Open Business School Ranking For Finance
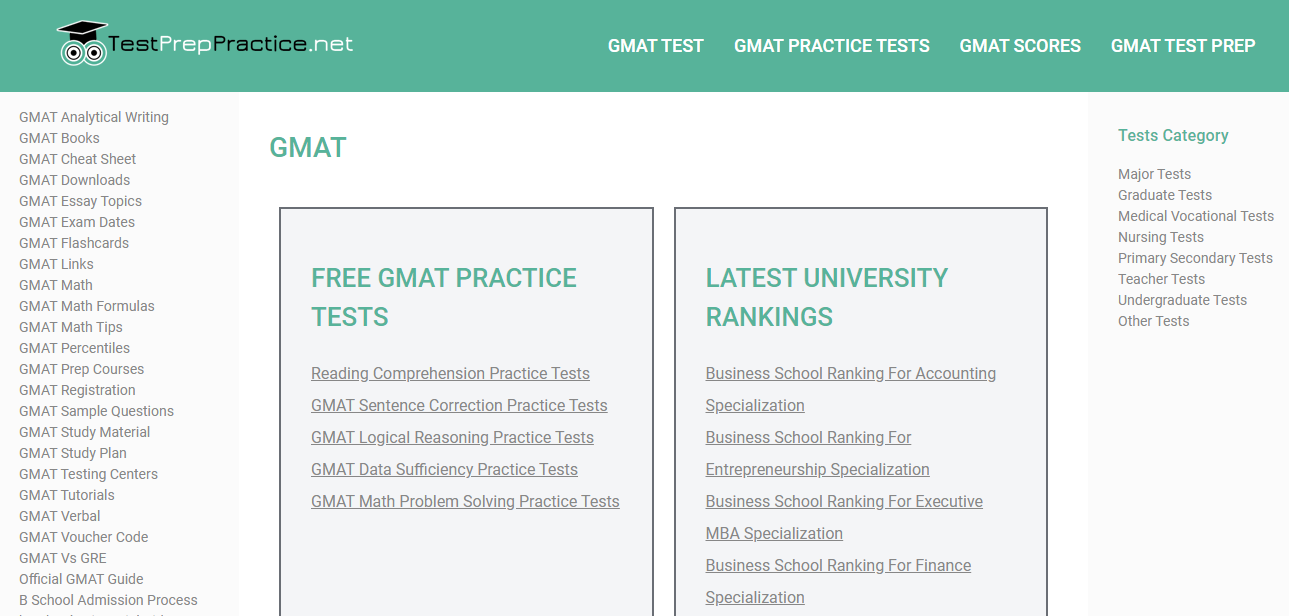The width and height of the screenshot is (1289, 616). (x=838, y=565)
